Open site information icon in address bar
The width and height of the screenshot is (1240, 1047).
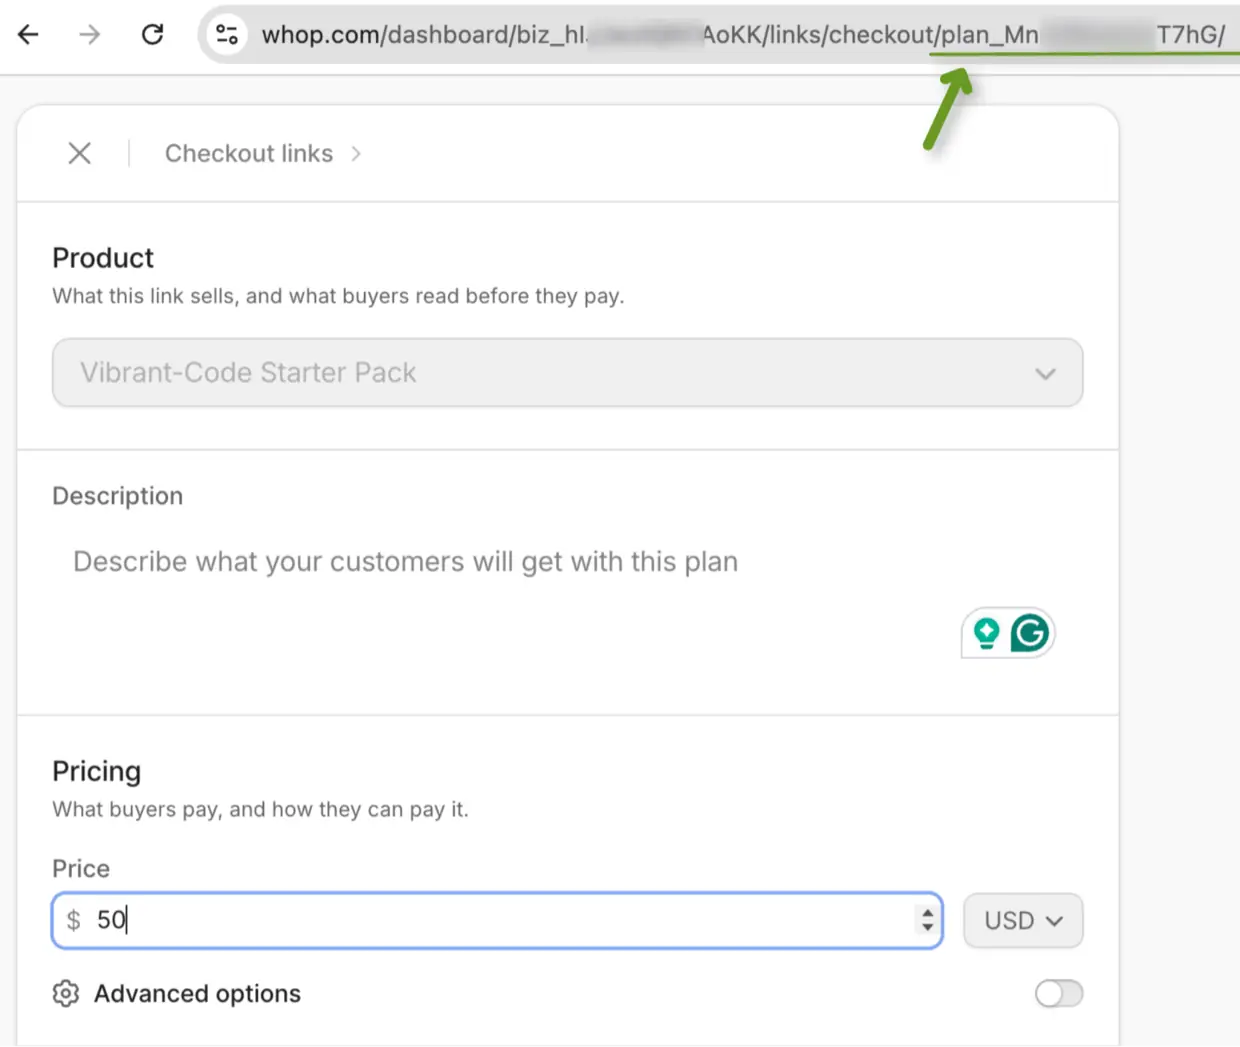(x=227, y=35)
